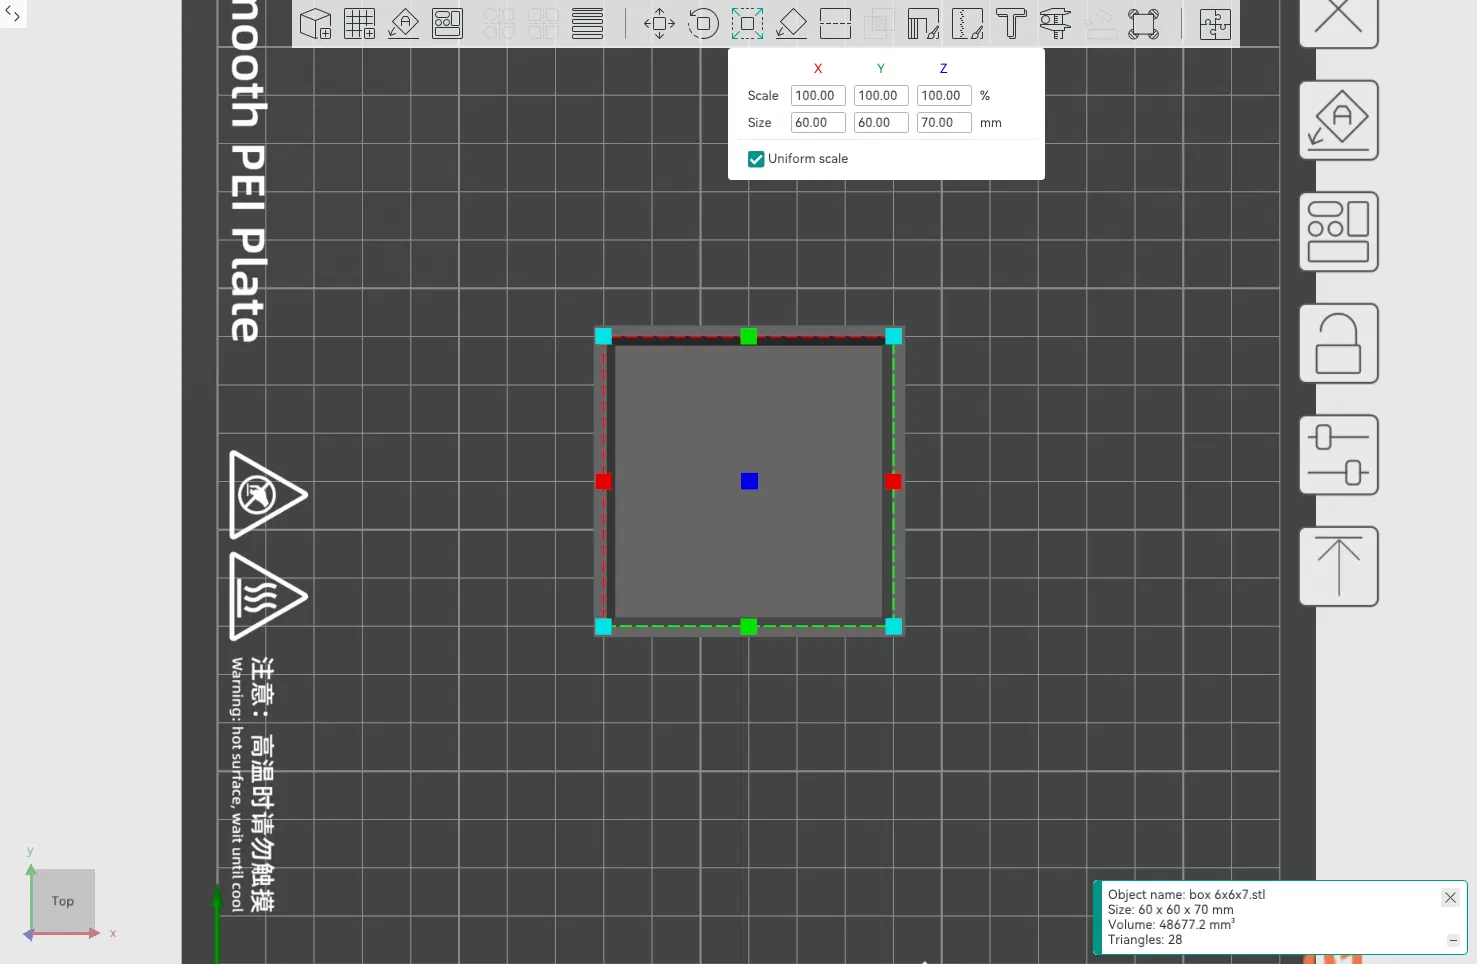Click the upward arrow plate button
This screenshot has height=964, width=1477.
1339,567
